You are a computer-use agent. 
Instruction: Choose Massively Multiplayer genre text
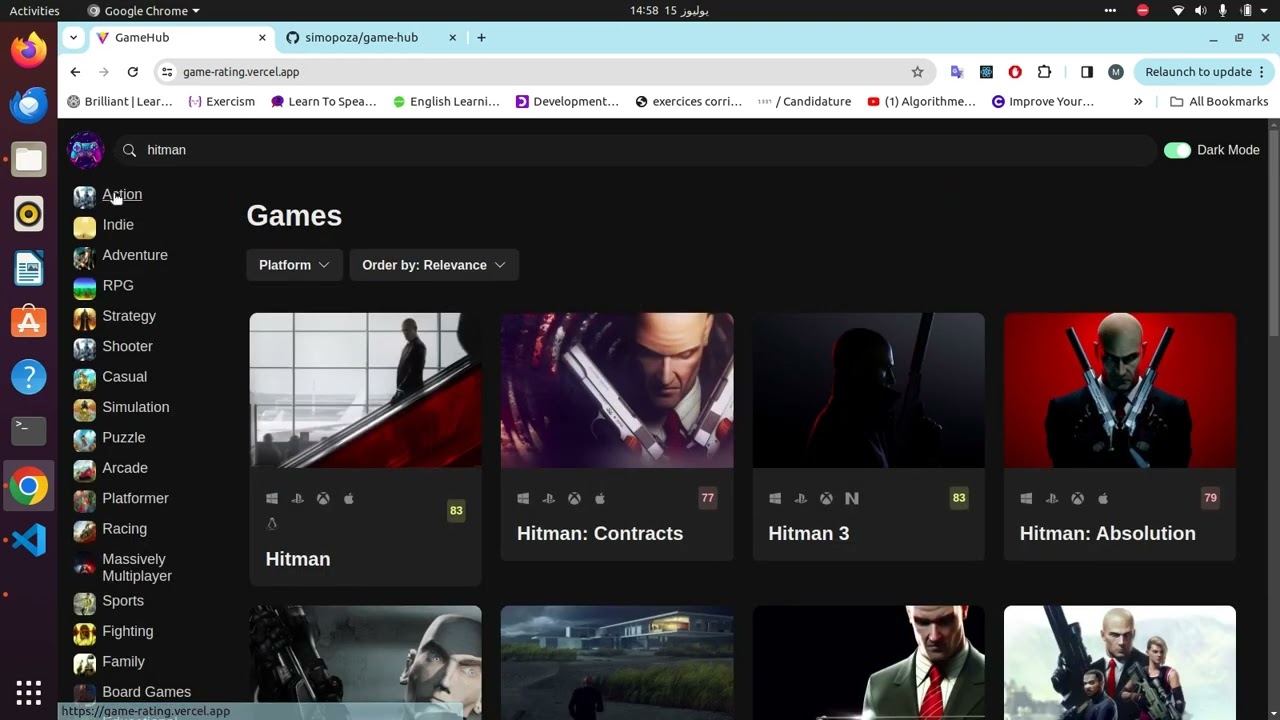click(137, 567)
